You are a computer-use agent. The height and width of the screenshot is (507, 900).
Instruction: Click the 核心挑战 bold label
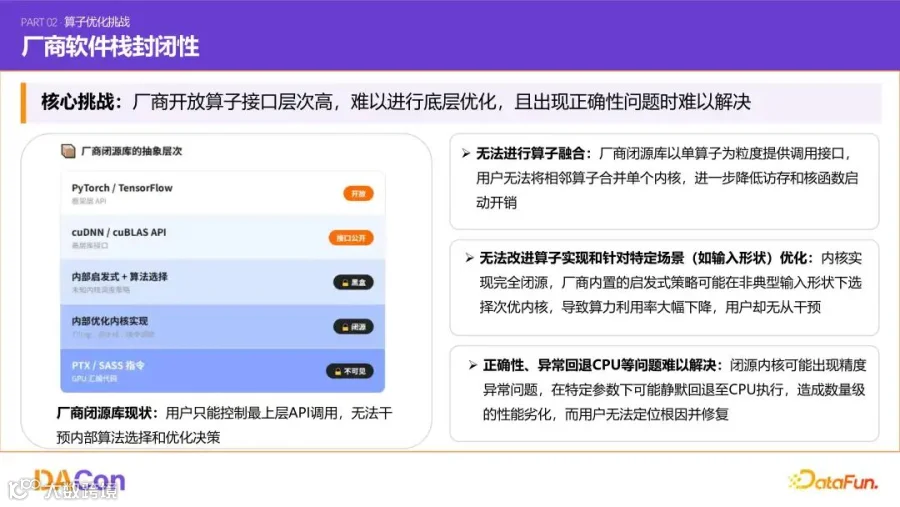pos(81,102)
